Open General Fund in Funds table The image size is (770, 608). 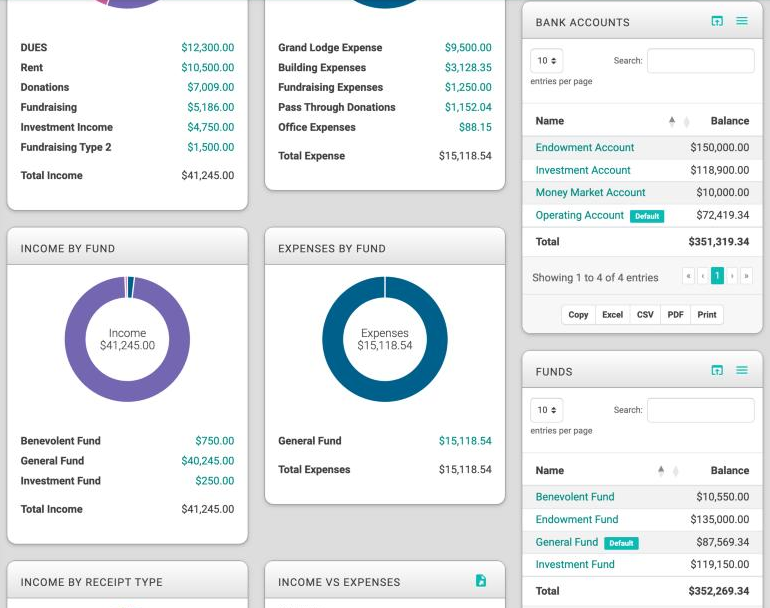point(567,542)
